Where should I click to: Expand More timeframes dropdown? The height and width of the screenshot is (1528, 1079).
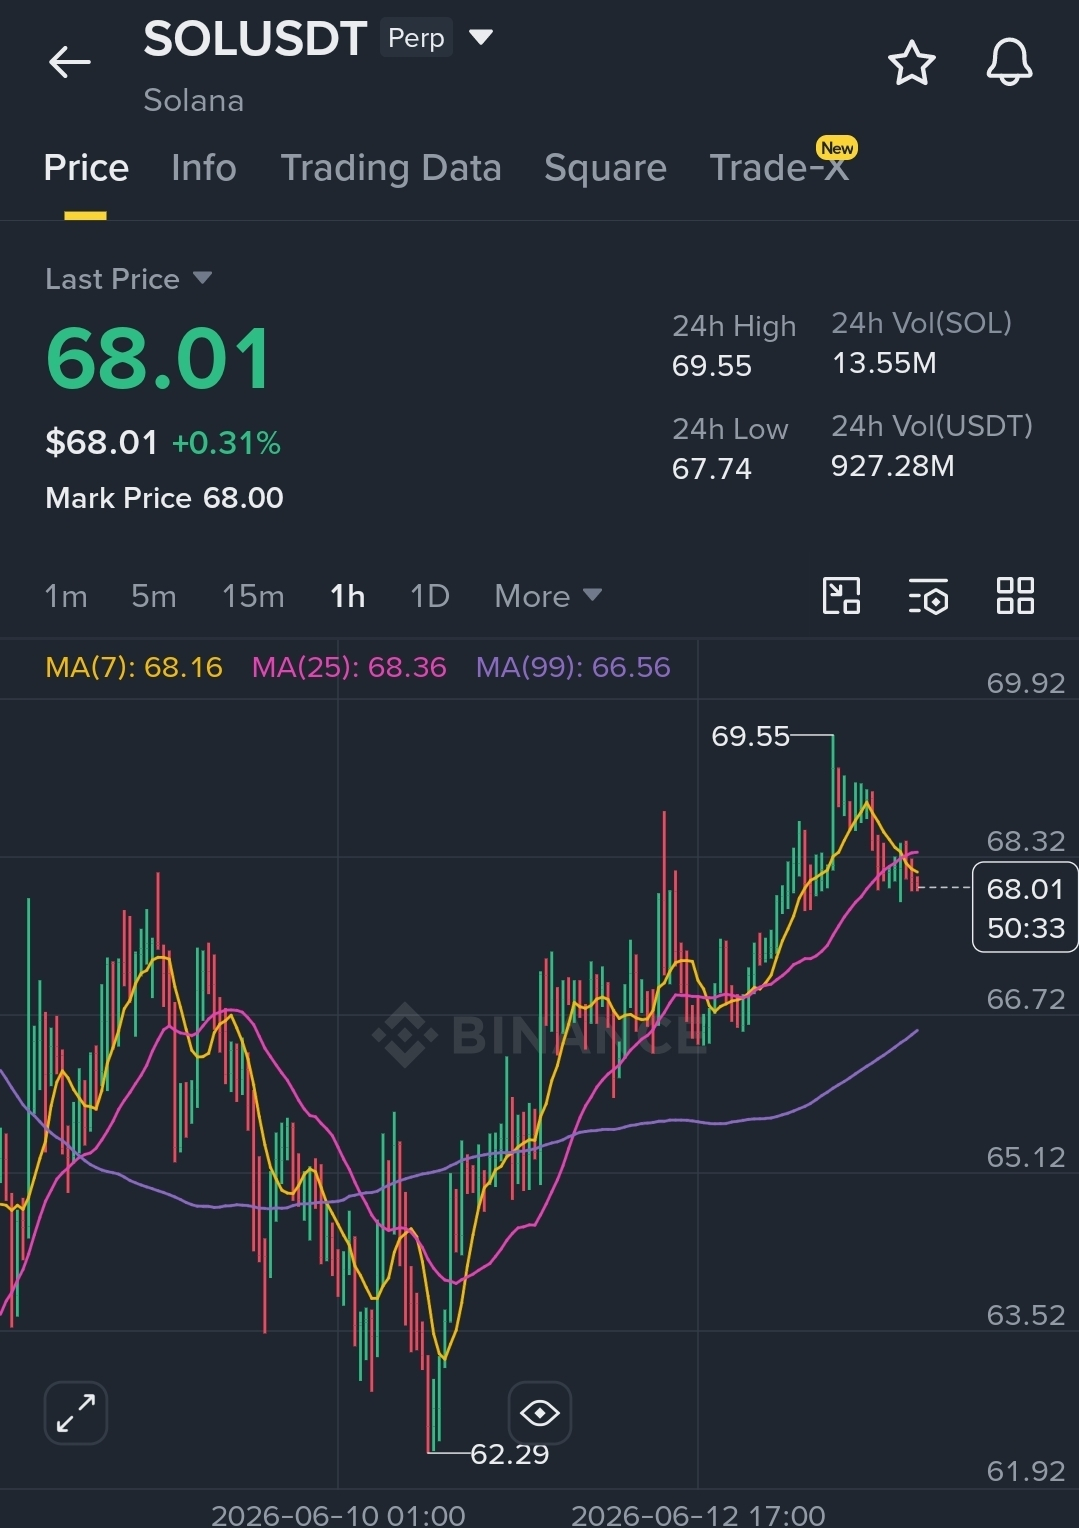point(548,596)
